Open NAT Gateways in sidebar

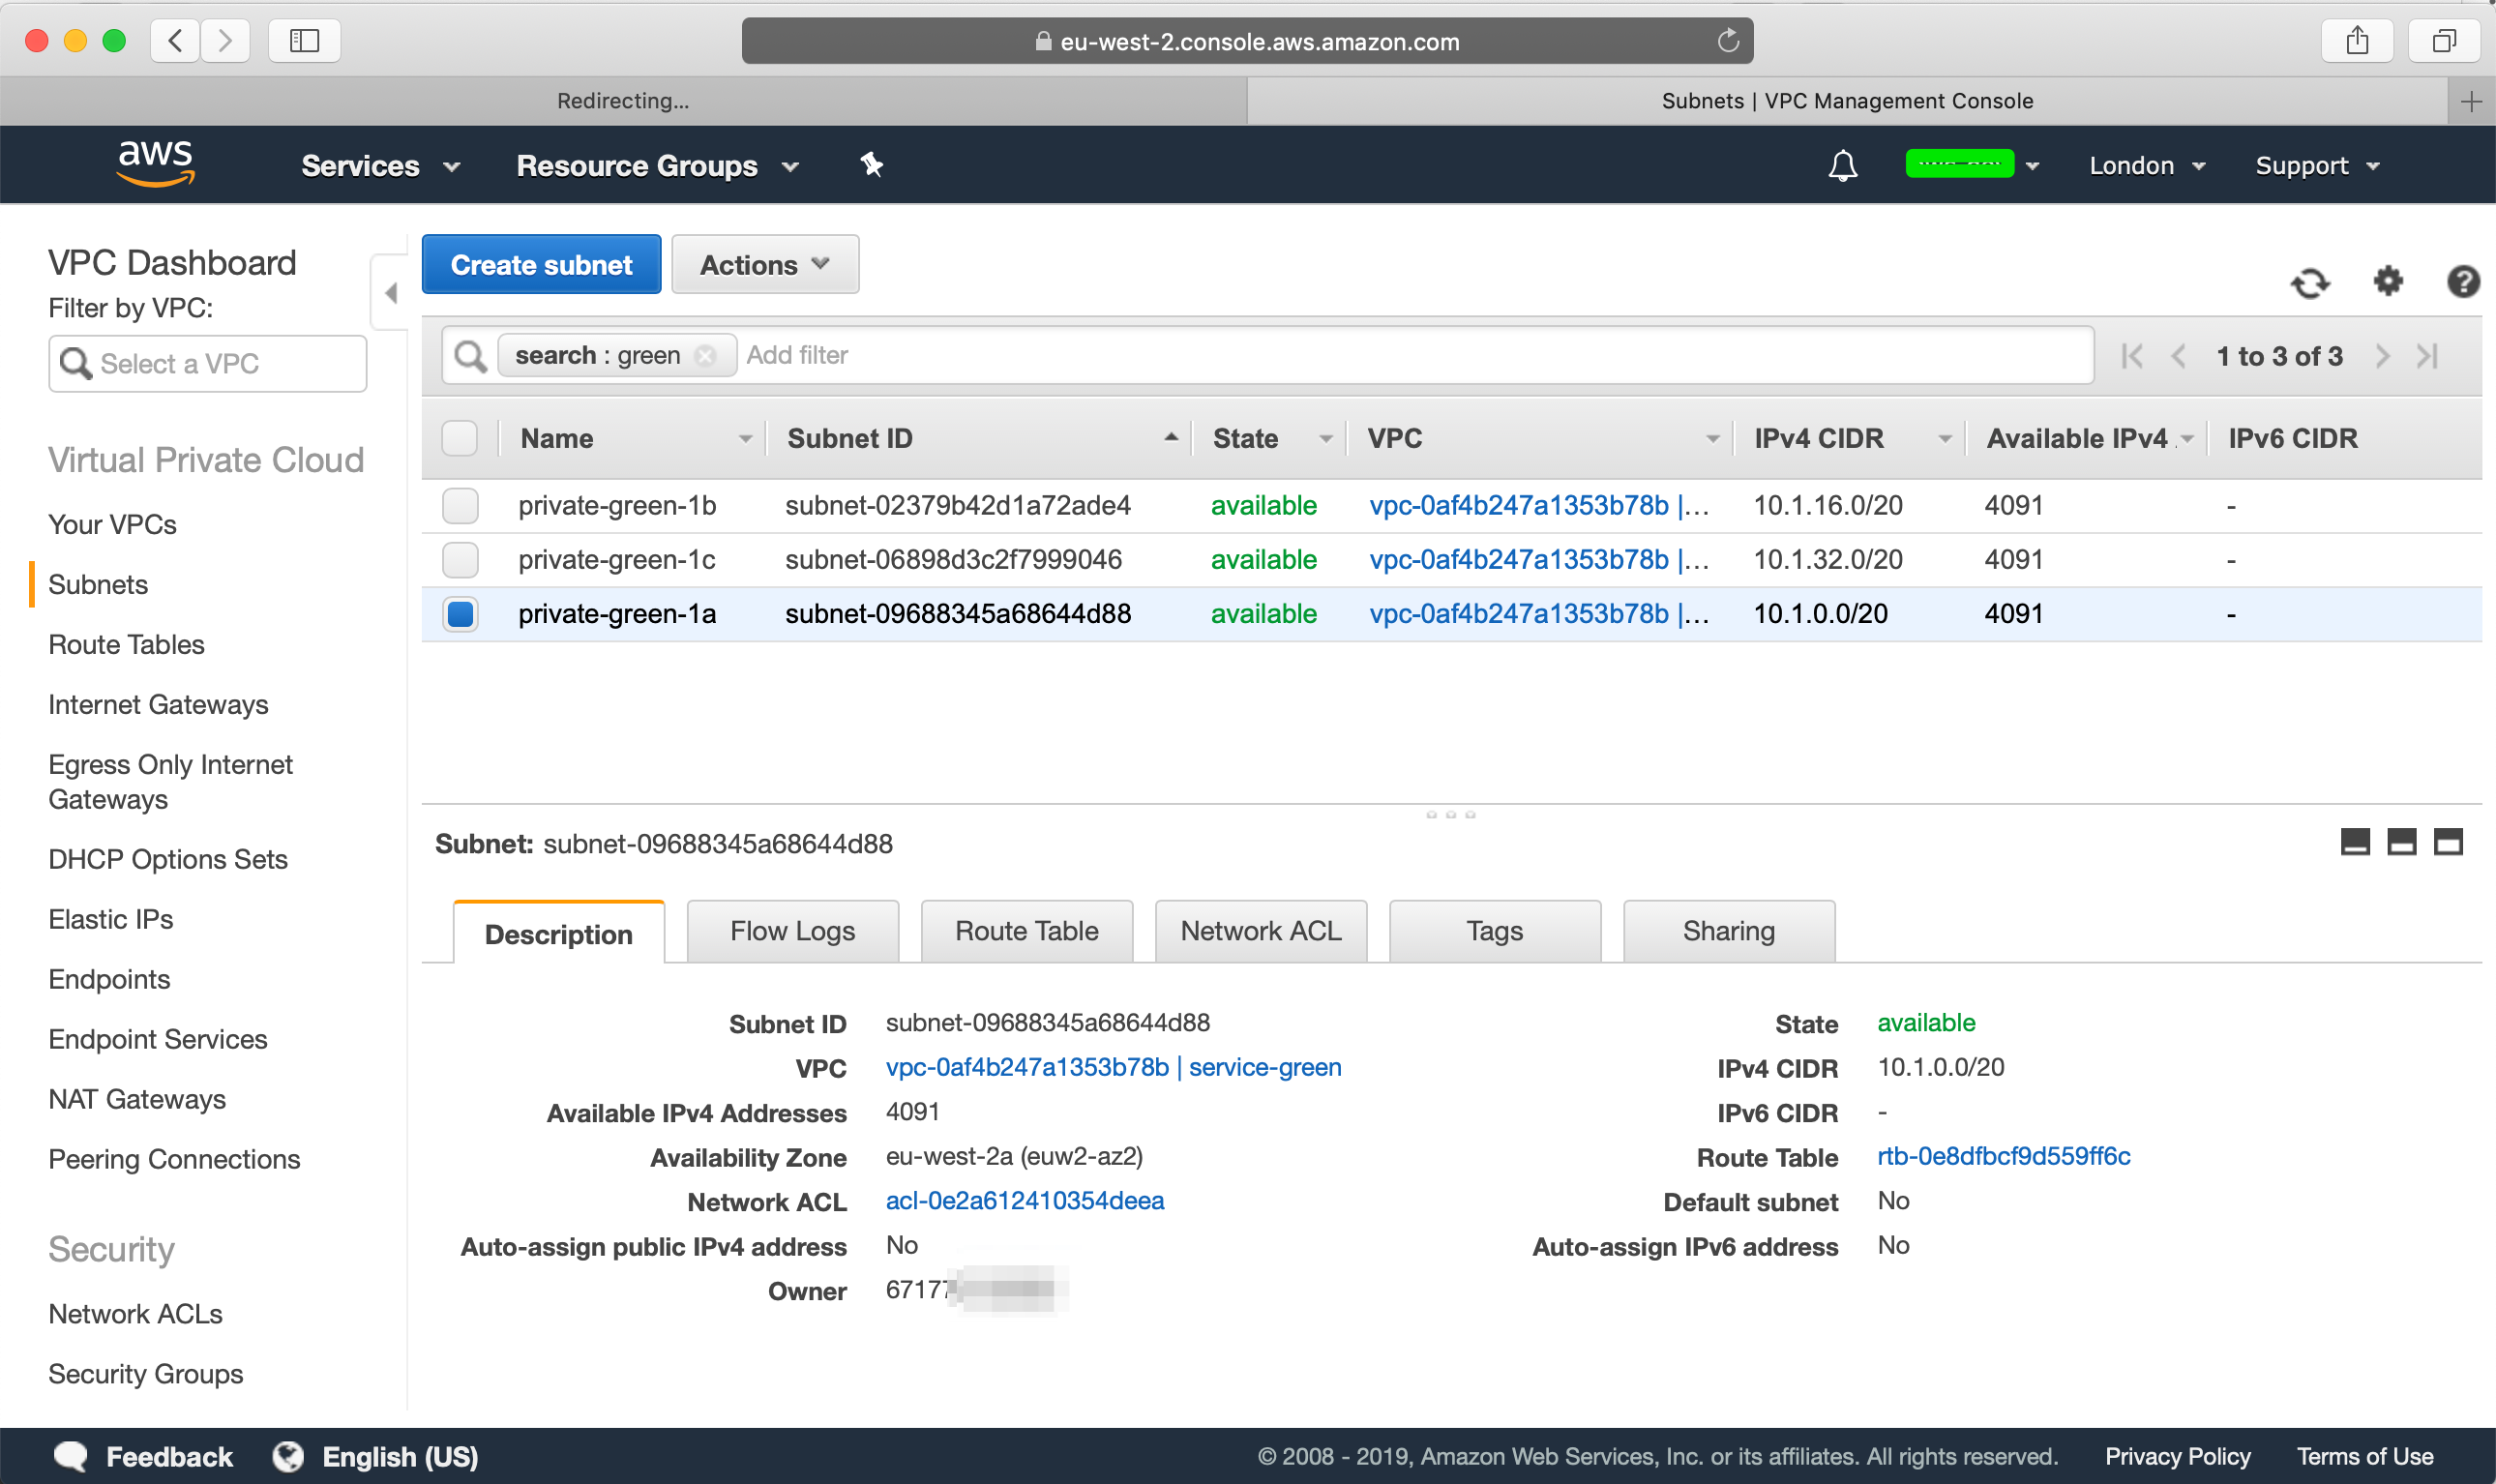(137, 1099)
